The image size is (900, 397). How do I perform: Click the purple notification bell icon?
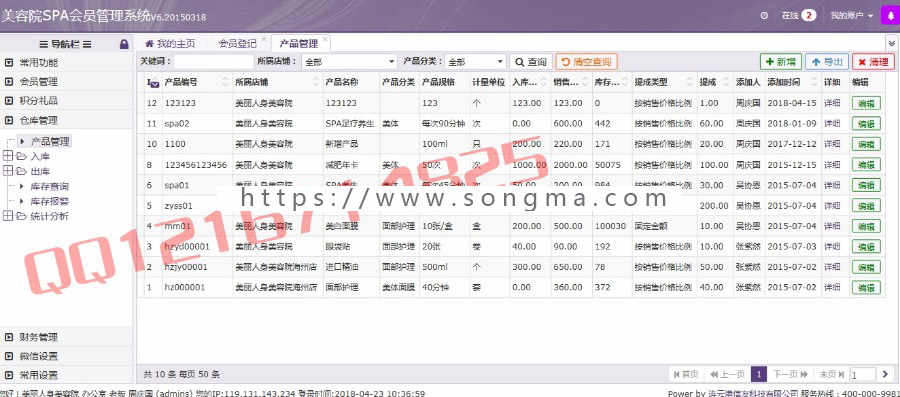pos(891,15)
